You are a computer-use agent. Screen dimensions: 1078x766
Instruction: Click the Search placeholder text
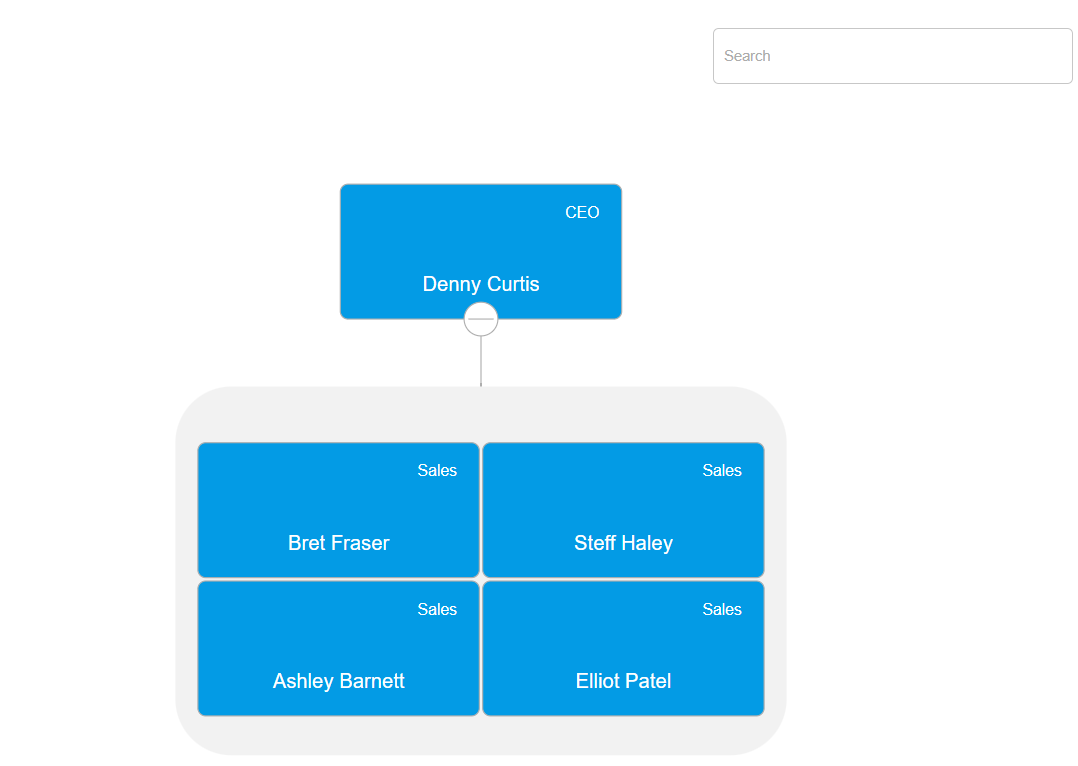pos(747,56)
